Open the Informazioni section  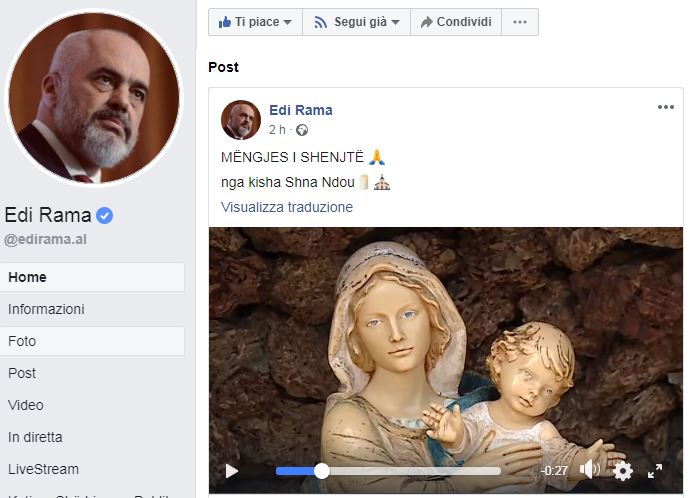(46, 309)
